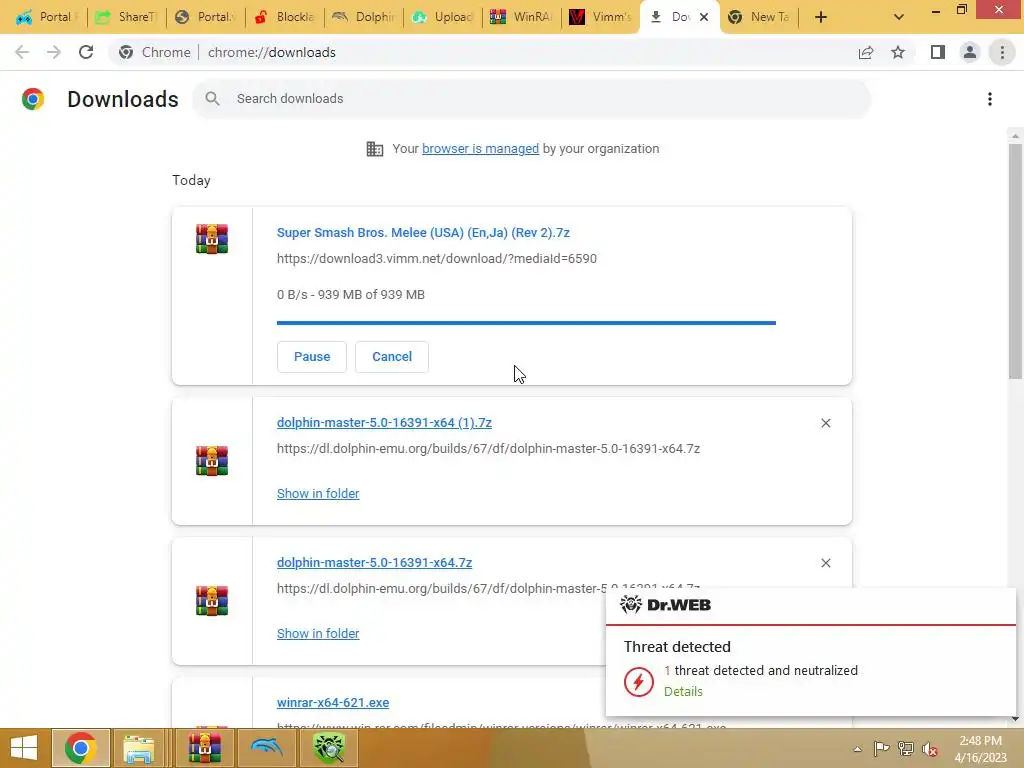Click the page vertical scrollbar thumb
This screenshot has height=768, width=1024.
click(x=1015, y=261)
